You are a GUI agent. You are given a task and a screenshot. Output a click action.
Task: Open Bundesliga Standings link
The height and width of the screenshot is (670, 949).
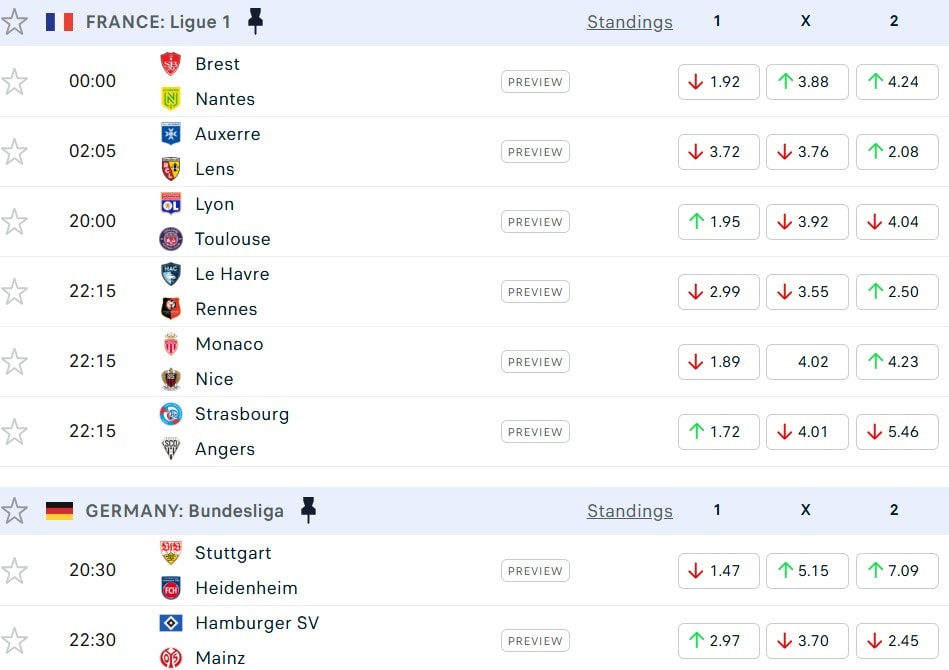(x=629, y=511)
